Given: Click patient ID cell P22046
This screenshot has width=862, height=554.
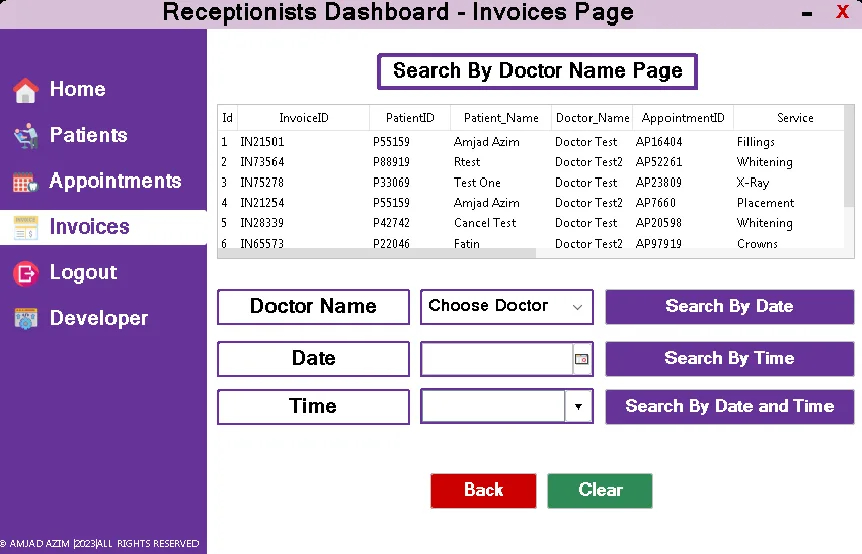Looking at the screenshot, I should (x=391, y=243).
